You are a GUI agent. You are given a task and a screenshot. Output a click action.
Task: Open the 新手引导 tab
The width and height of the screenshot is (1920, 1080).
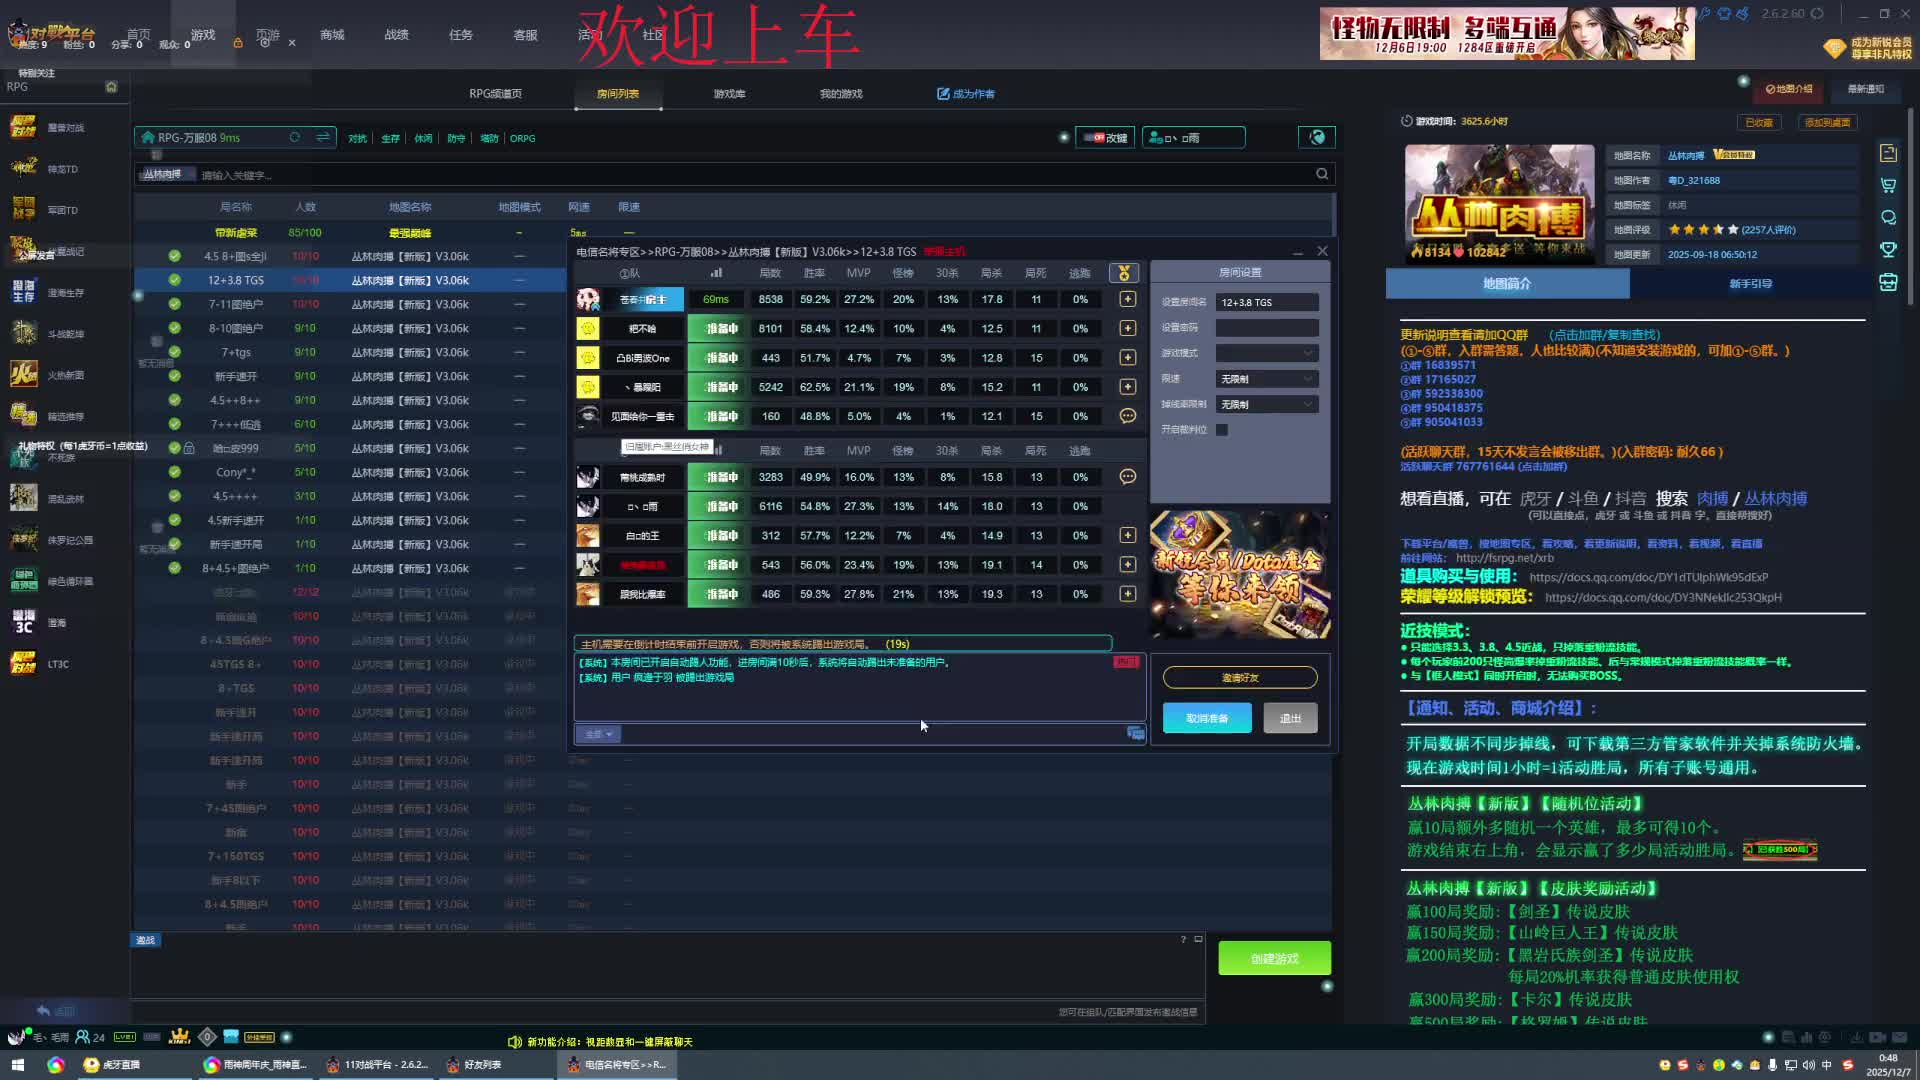[1750, 284]
